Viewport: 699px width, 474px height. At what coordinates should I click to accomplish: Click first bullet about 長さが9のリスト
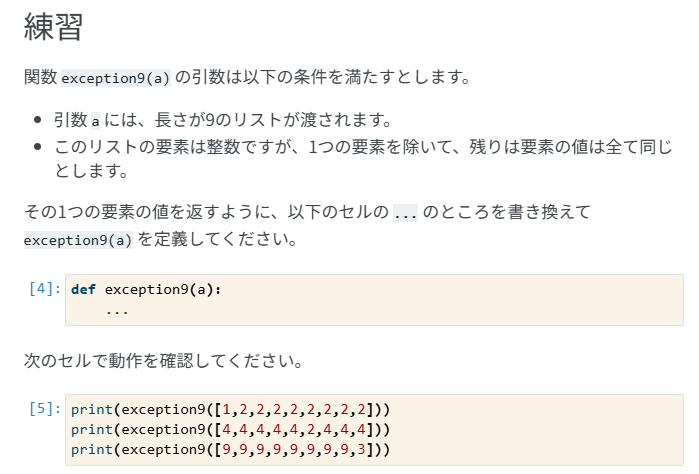coord(222,120)
